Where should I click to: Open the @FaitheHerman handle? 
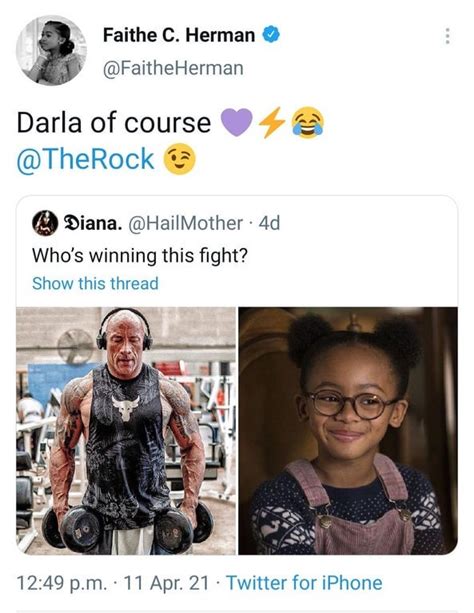pyautogui.click(x=173, y=68)
